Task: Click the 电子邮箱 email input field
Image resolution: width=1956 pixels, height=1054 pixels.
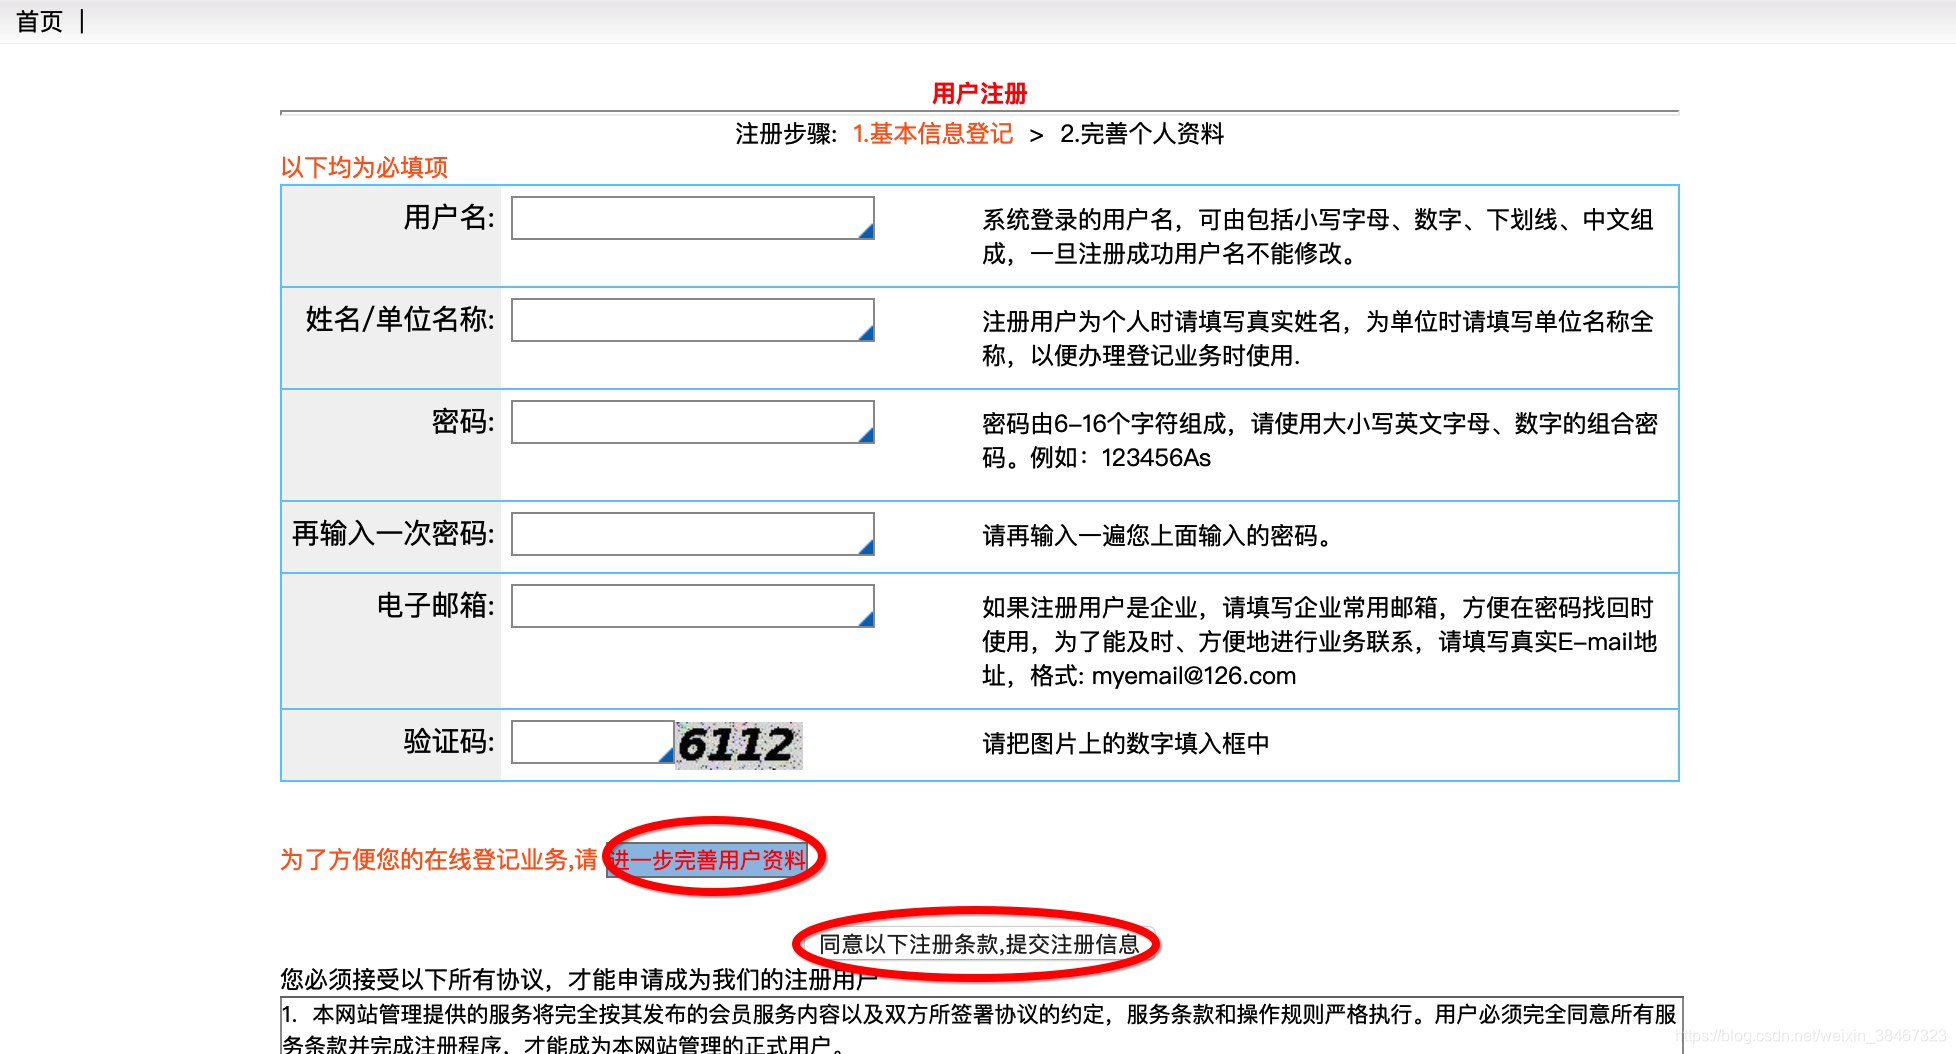Action: [x=690, y=606]
